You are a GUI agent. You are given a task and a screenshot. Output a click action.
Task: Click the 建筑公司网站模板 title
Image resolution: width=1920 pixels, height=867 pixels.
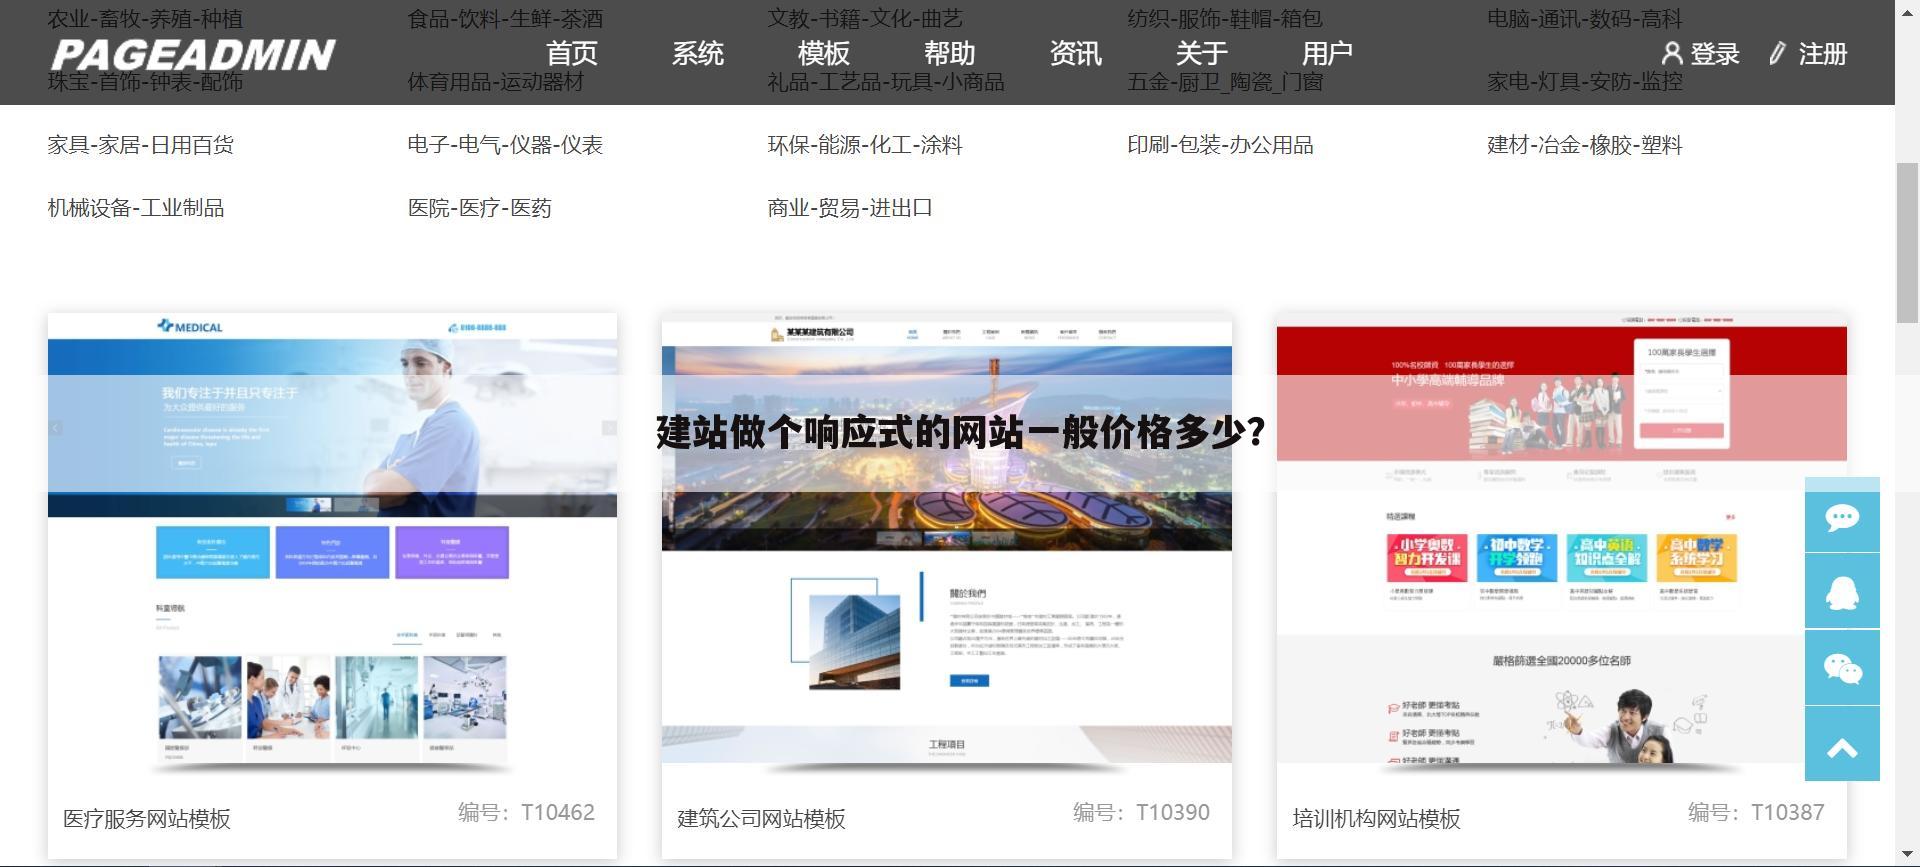[761, 819]
